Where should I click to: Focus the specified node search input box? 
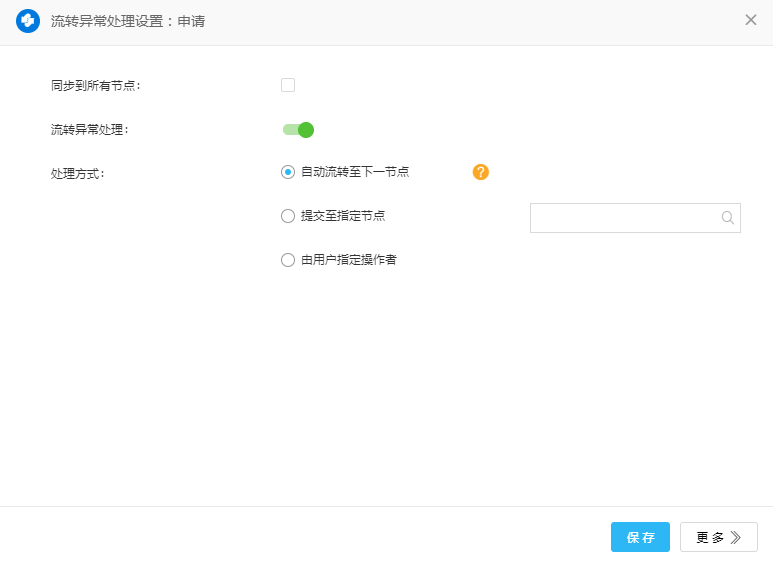623,218
